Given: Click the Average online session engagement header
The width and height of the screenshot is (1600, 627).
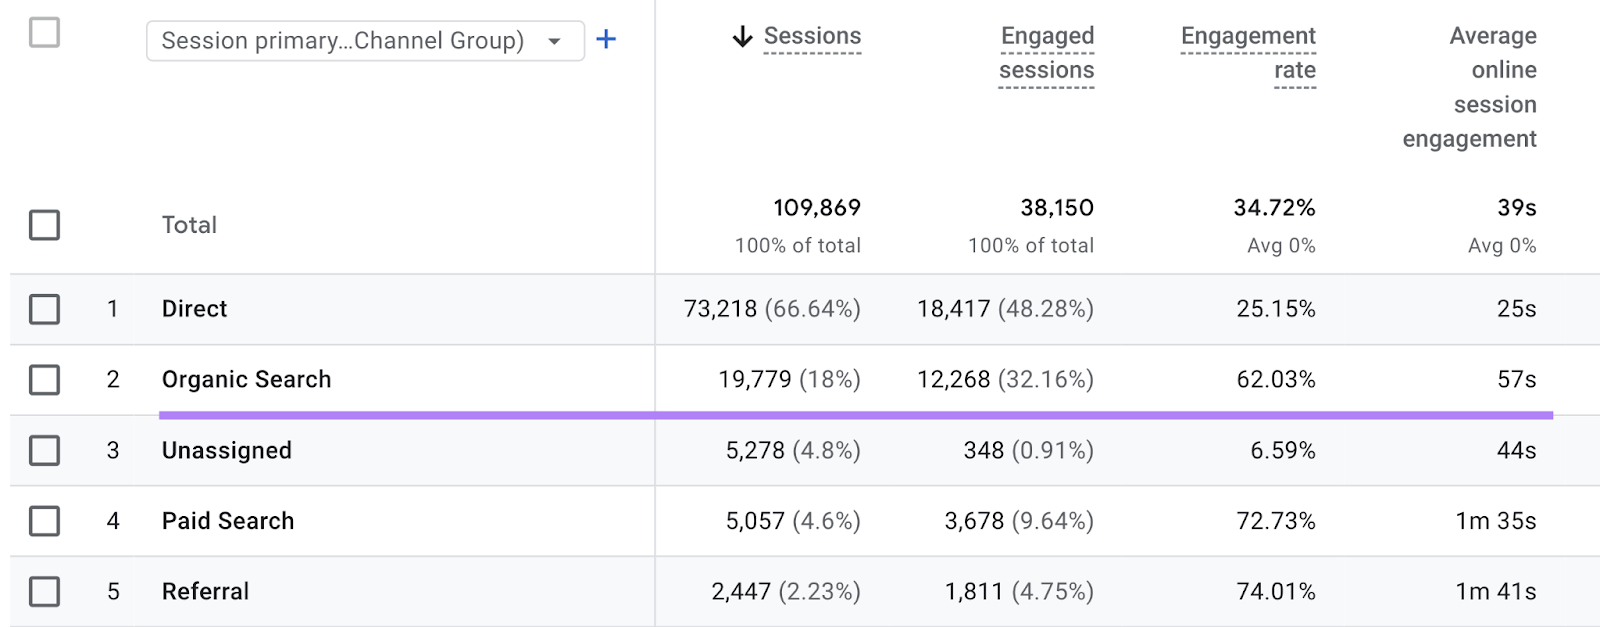Looking at the screenshot, I should pos(1470,87).
